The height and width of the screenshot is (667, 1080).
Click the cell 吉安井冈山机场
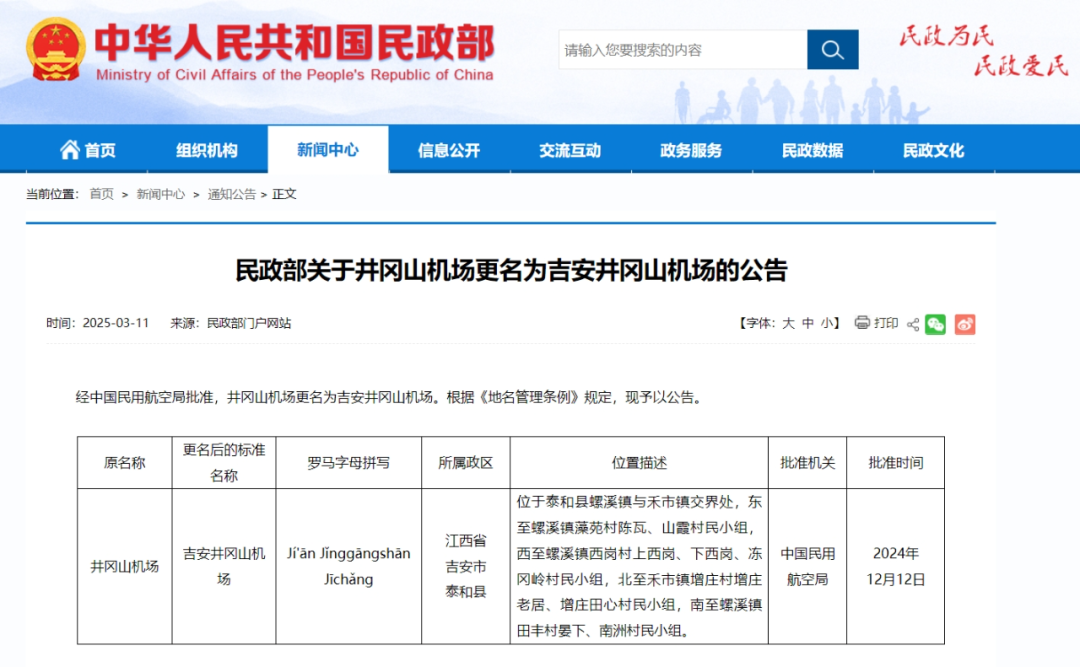pos(224,566)
